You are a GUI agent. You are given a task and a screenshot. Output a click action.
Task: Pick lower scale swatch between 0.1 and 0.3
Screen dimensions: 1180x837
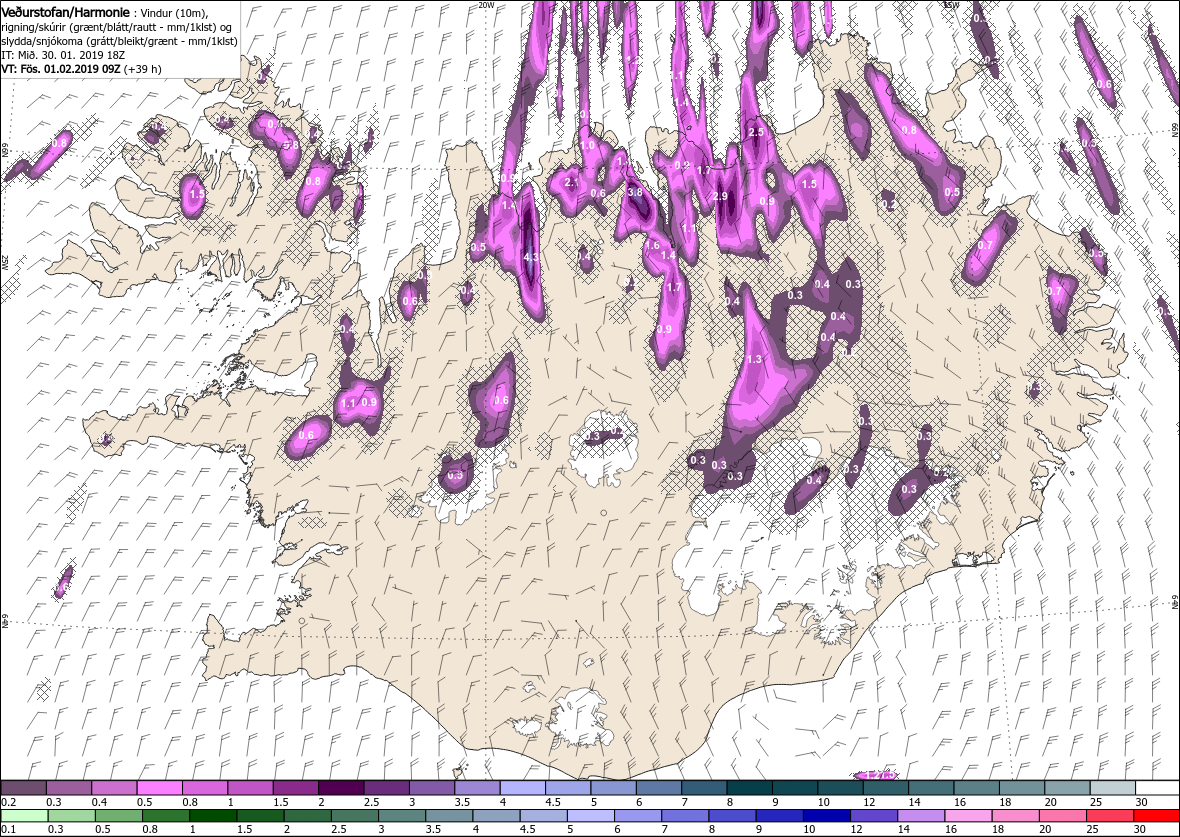point(24,816)
